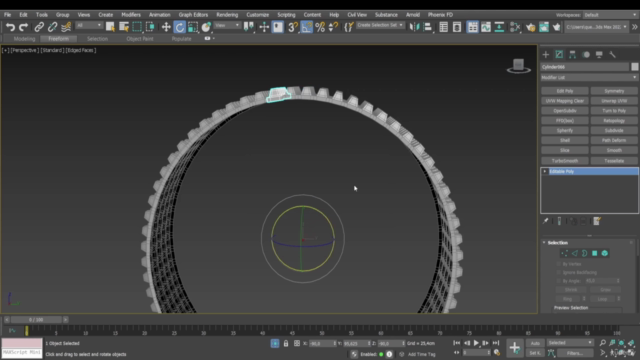Switch to the Modeling ribbon tab
The height and width of the screenshot is (360, 640).
(24, 39)
